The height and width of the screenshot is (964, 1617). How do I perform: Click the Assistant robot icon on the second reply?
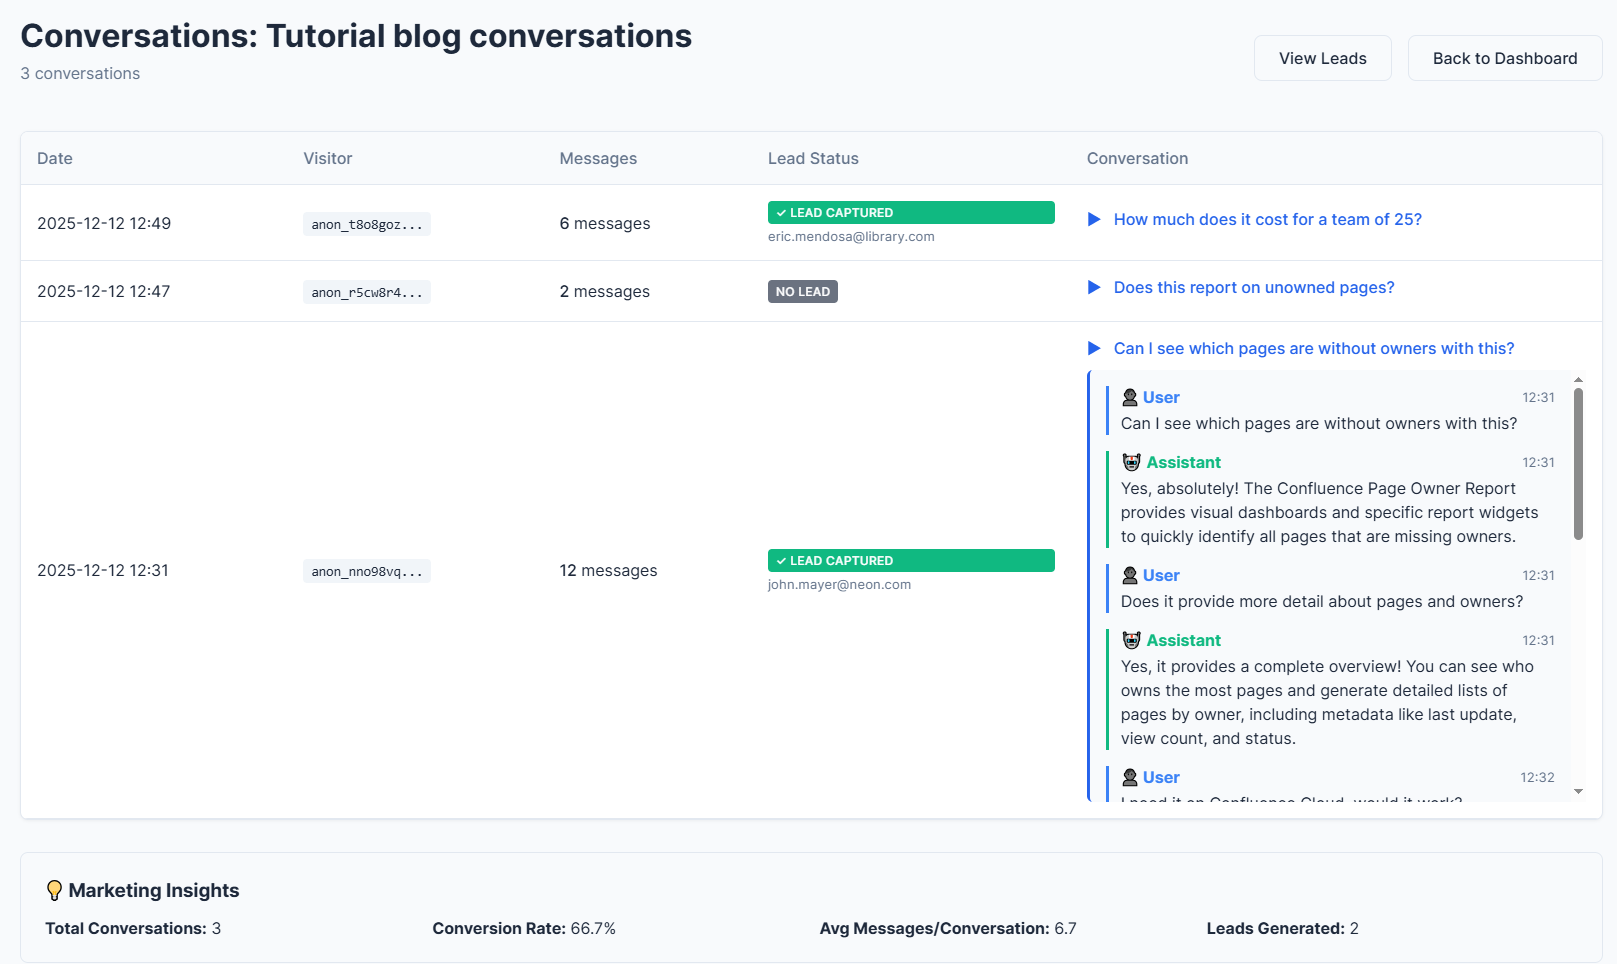[x=1131, y=639]
